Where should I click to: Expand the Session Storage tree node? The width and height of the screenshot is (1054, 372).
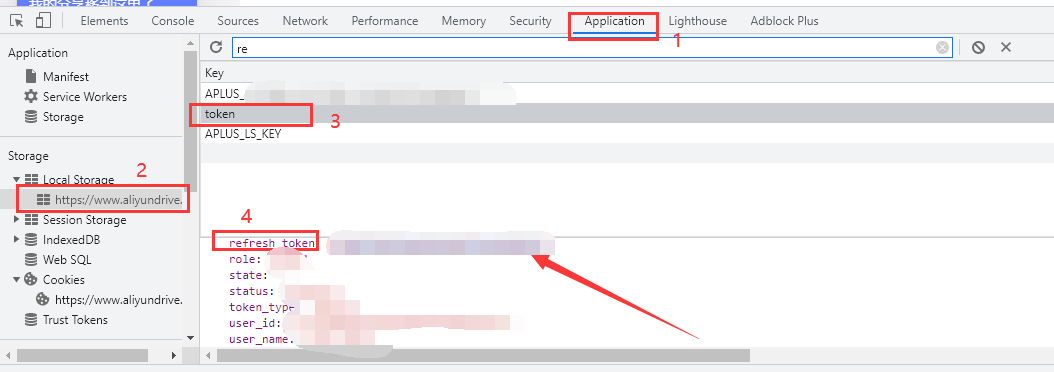point(16,220)
